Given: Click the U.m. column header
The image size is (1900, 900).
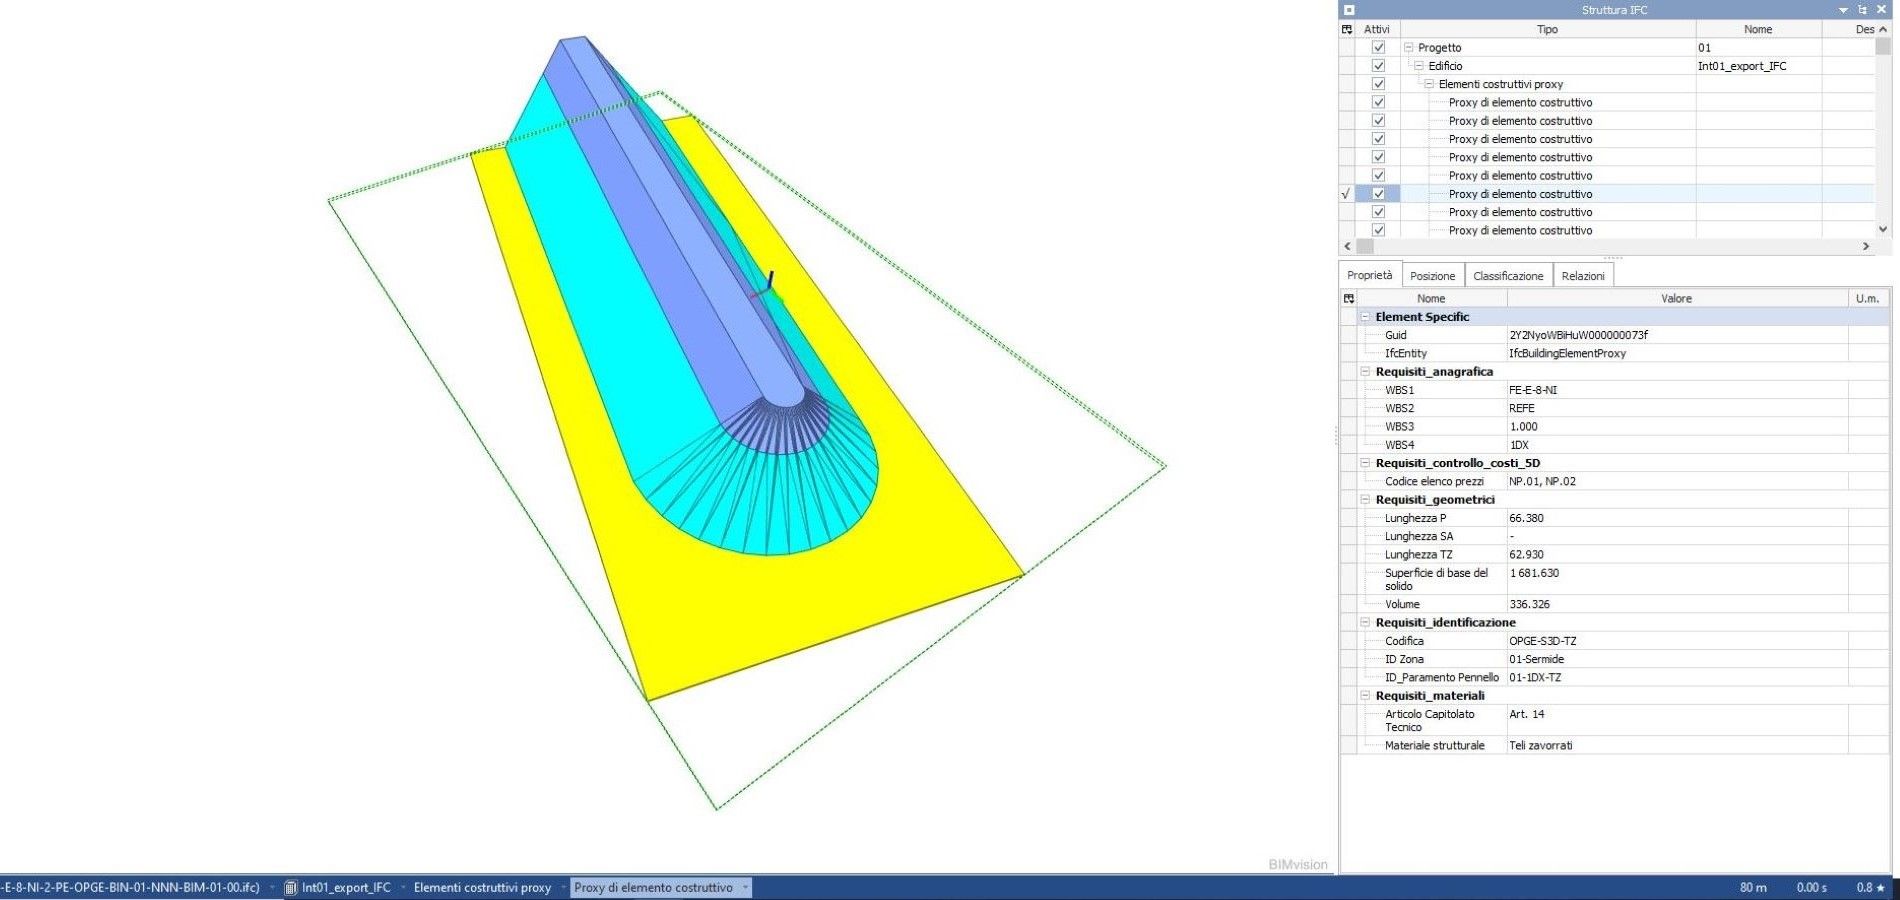Looking at the screenshot, I should (x=1868, y=298).
